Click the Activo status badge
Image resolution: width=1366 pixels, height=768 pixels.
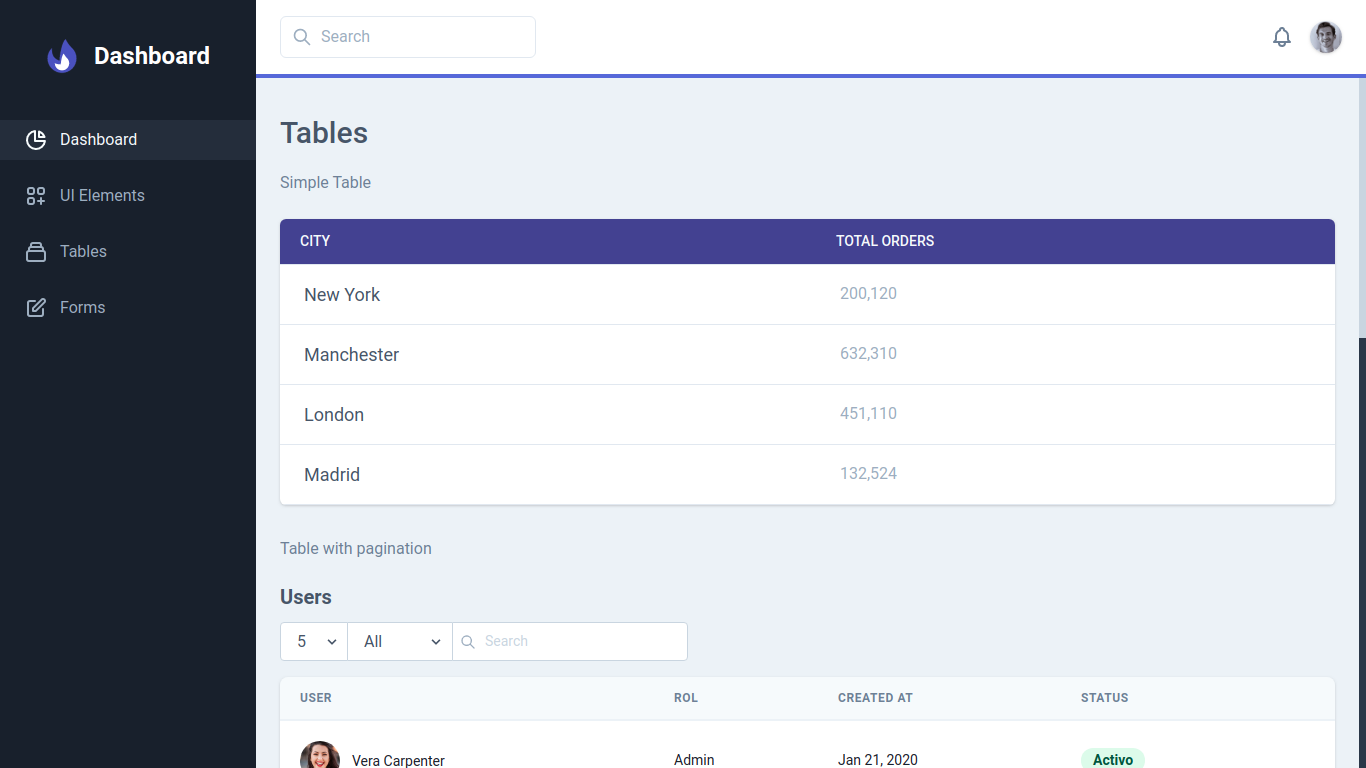1113,759
